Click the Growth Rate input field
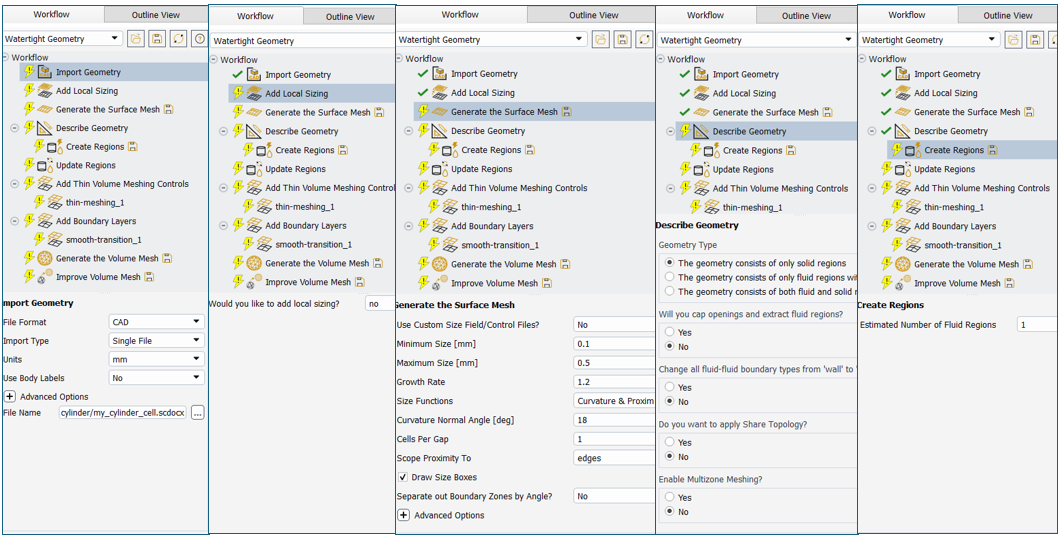This screenshot has height=538, width=1060. coord(614,382)
